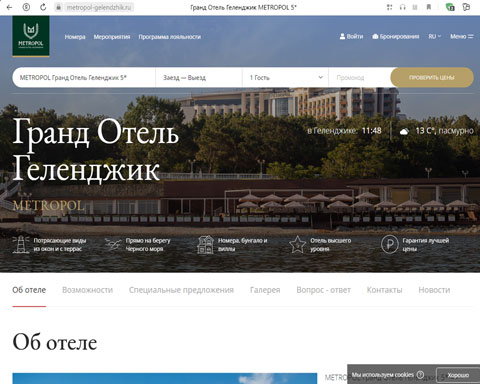Image resolution: width=480 pixels, height=384 pixels.
Task: Open the collections icon at toolbar far right
Action: click(x=466, y=7)
